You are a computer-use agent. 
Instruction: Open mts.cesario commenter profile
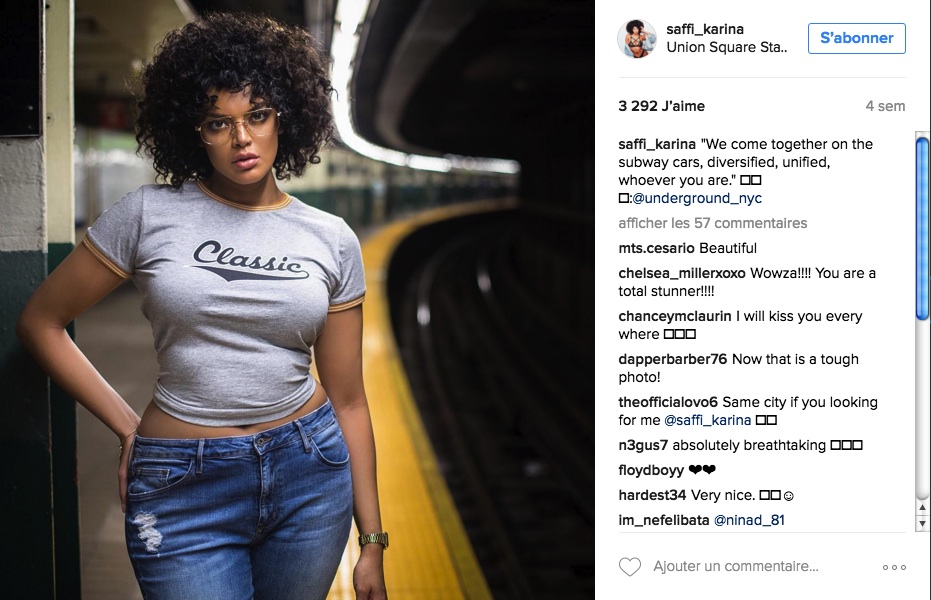pyautogui.click(x=656, y=248)
